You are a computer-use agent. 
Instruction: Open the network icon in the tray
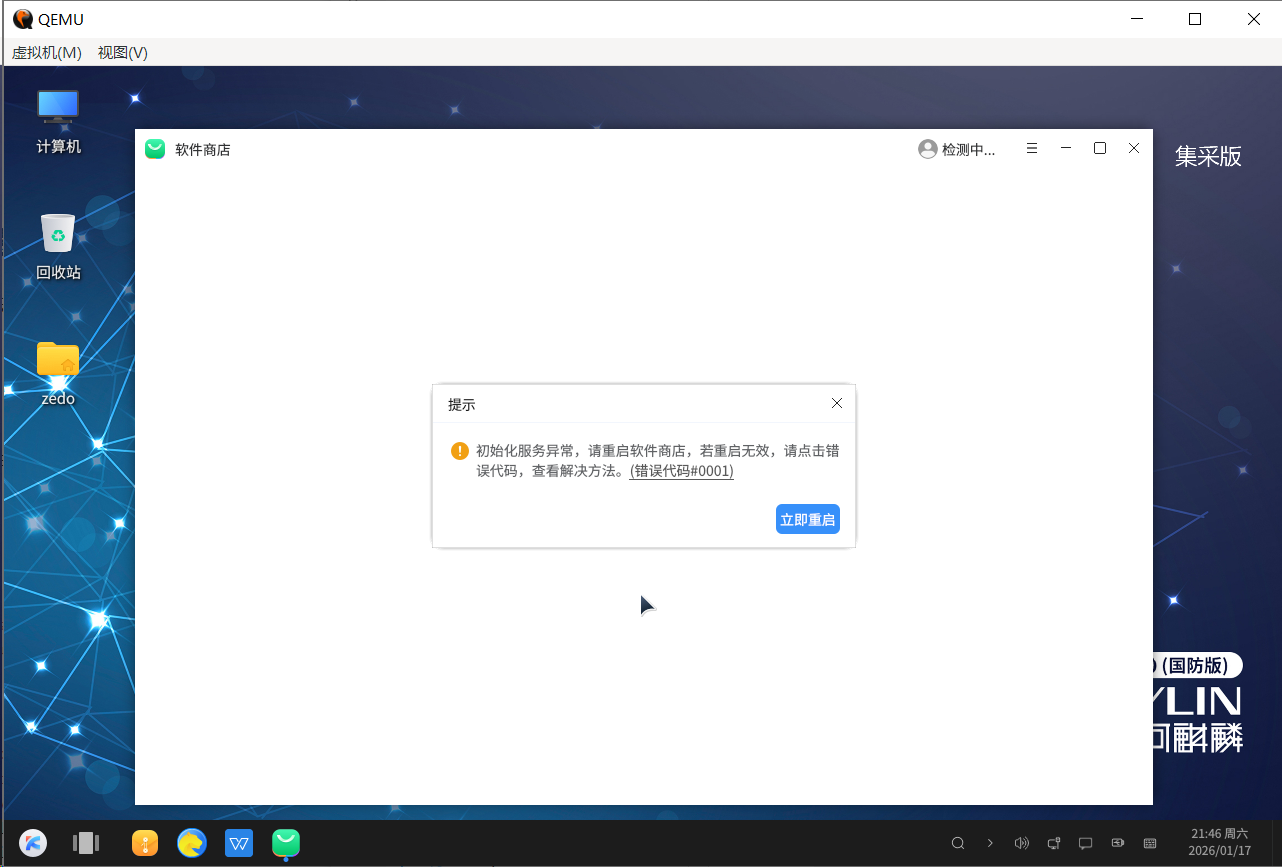point(1053,843)
